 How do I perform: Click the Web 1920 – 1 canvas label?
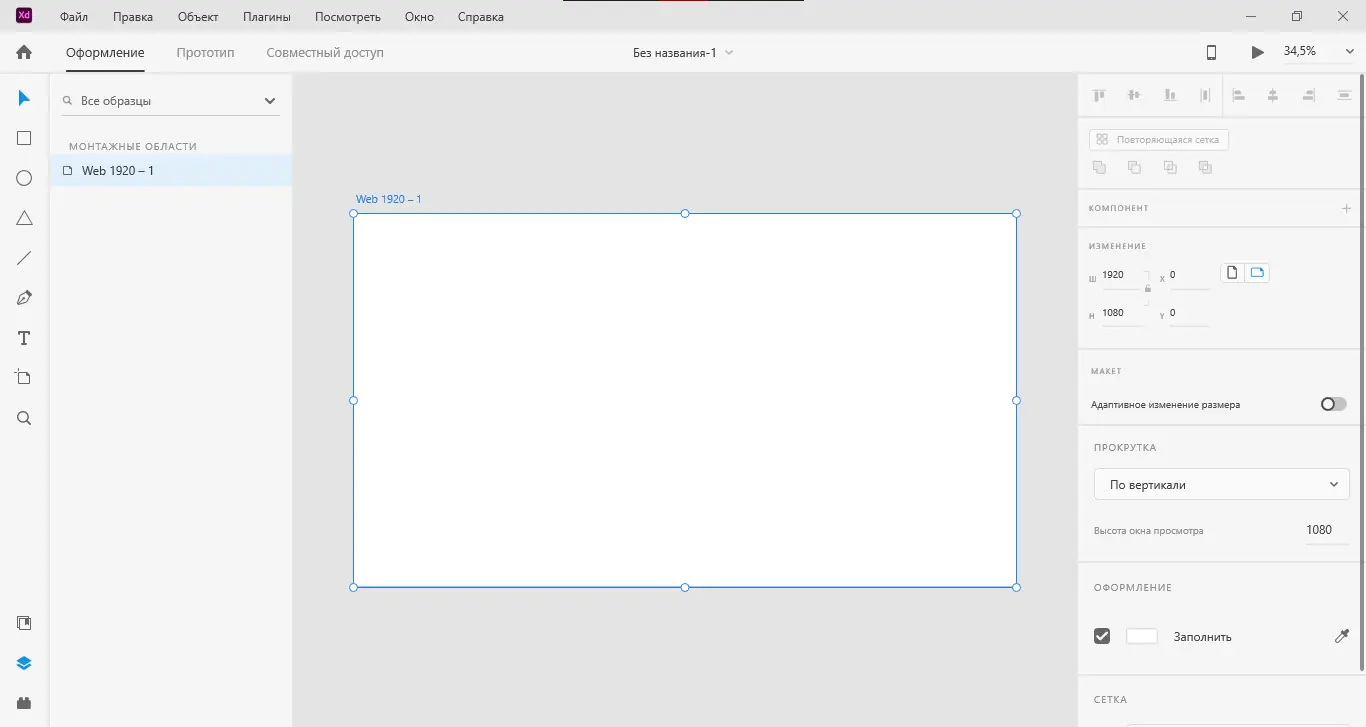coord(389,199)
